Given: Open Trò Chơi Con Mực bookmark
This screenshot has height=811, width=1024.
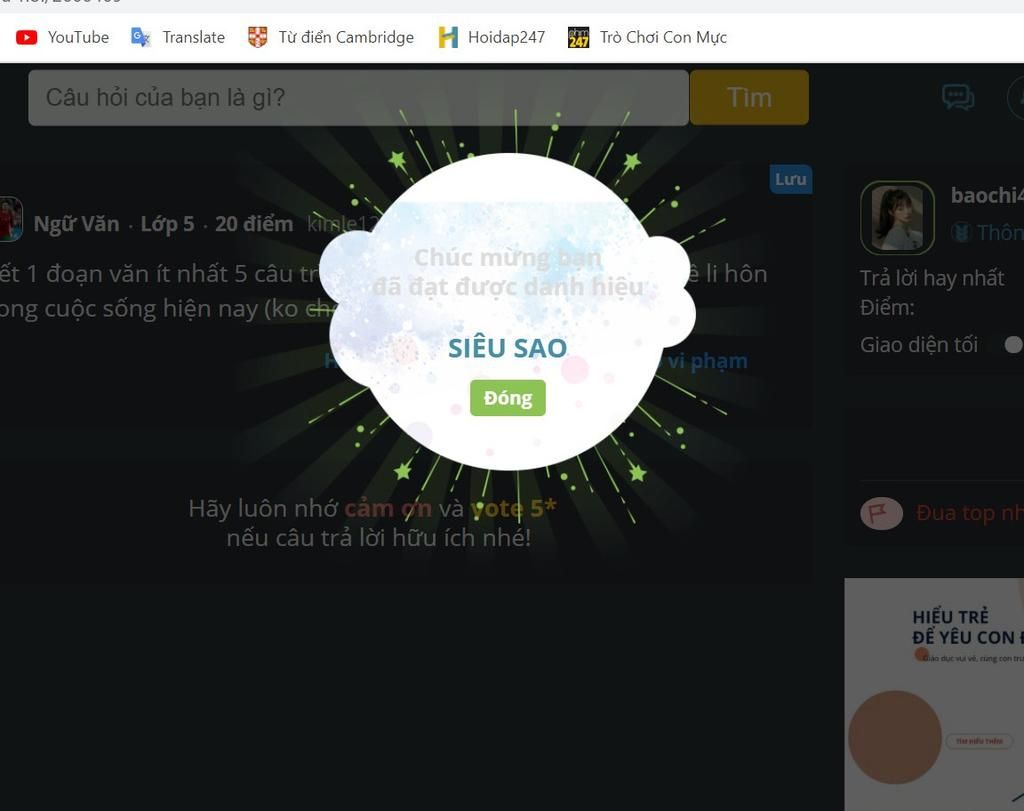Looking at the screenshot, I should click(x=647, y=37).
